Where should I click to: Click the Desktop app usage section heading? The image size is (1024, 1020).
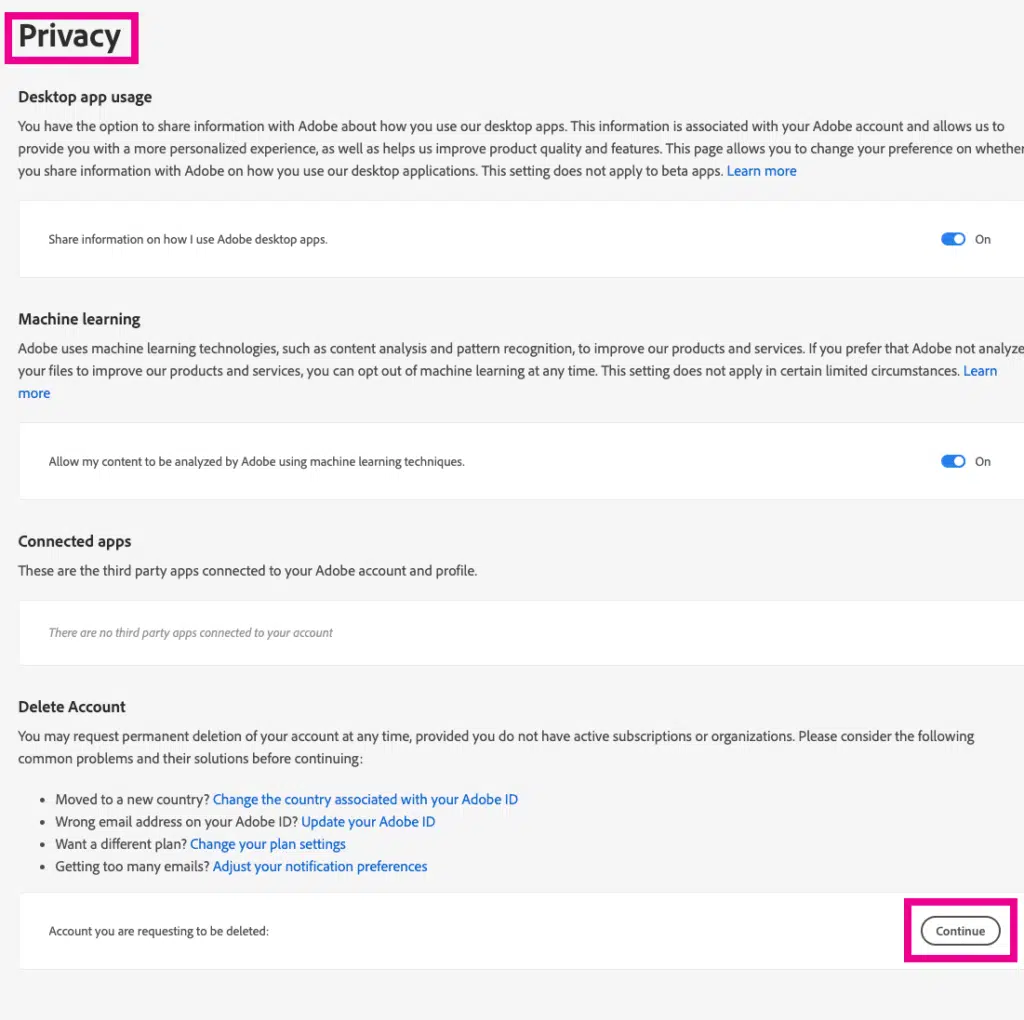pos(85,97)
